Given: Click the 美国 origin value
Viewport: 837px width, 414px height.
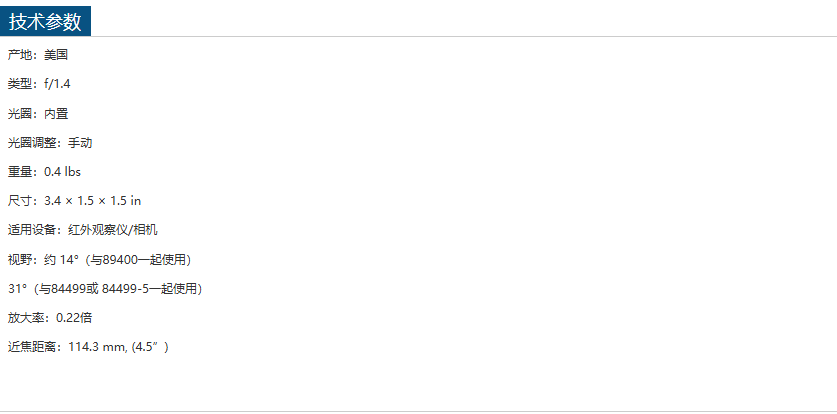Looking at the screenshot, I should tap(56, 55).
